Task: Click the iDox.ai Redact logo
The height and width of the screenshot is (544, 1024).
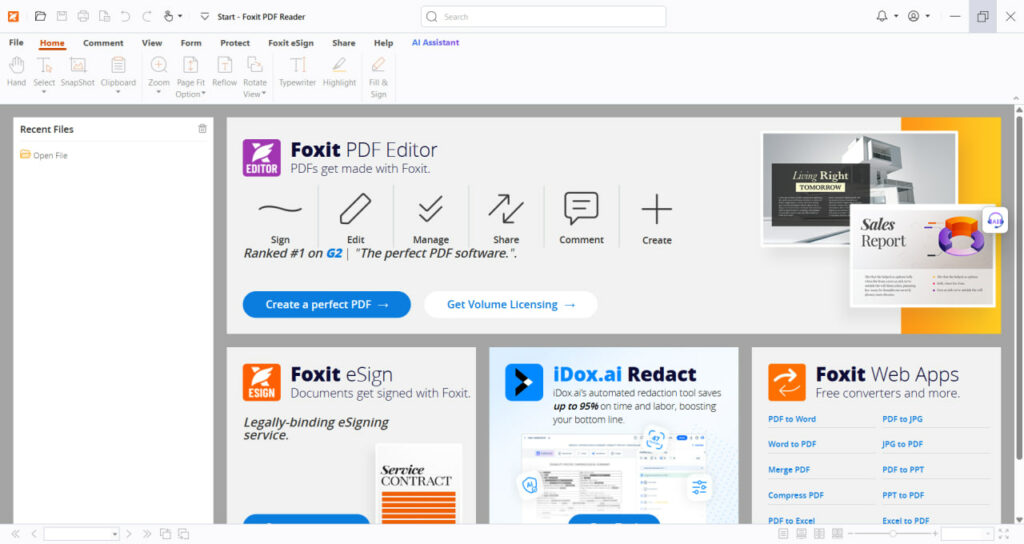Action: (524, 382)
